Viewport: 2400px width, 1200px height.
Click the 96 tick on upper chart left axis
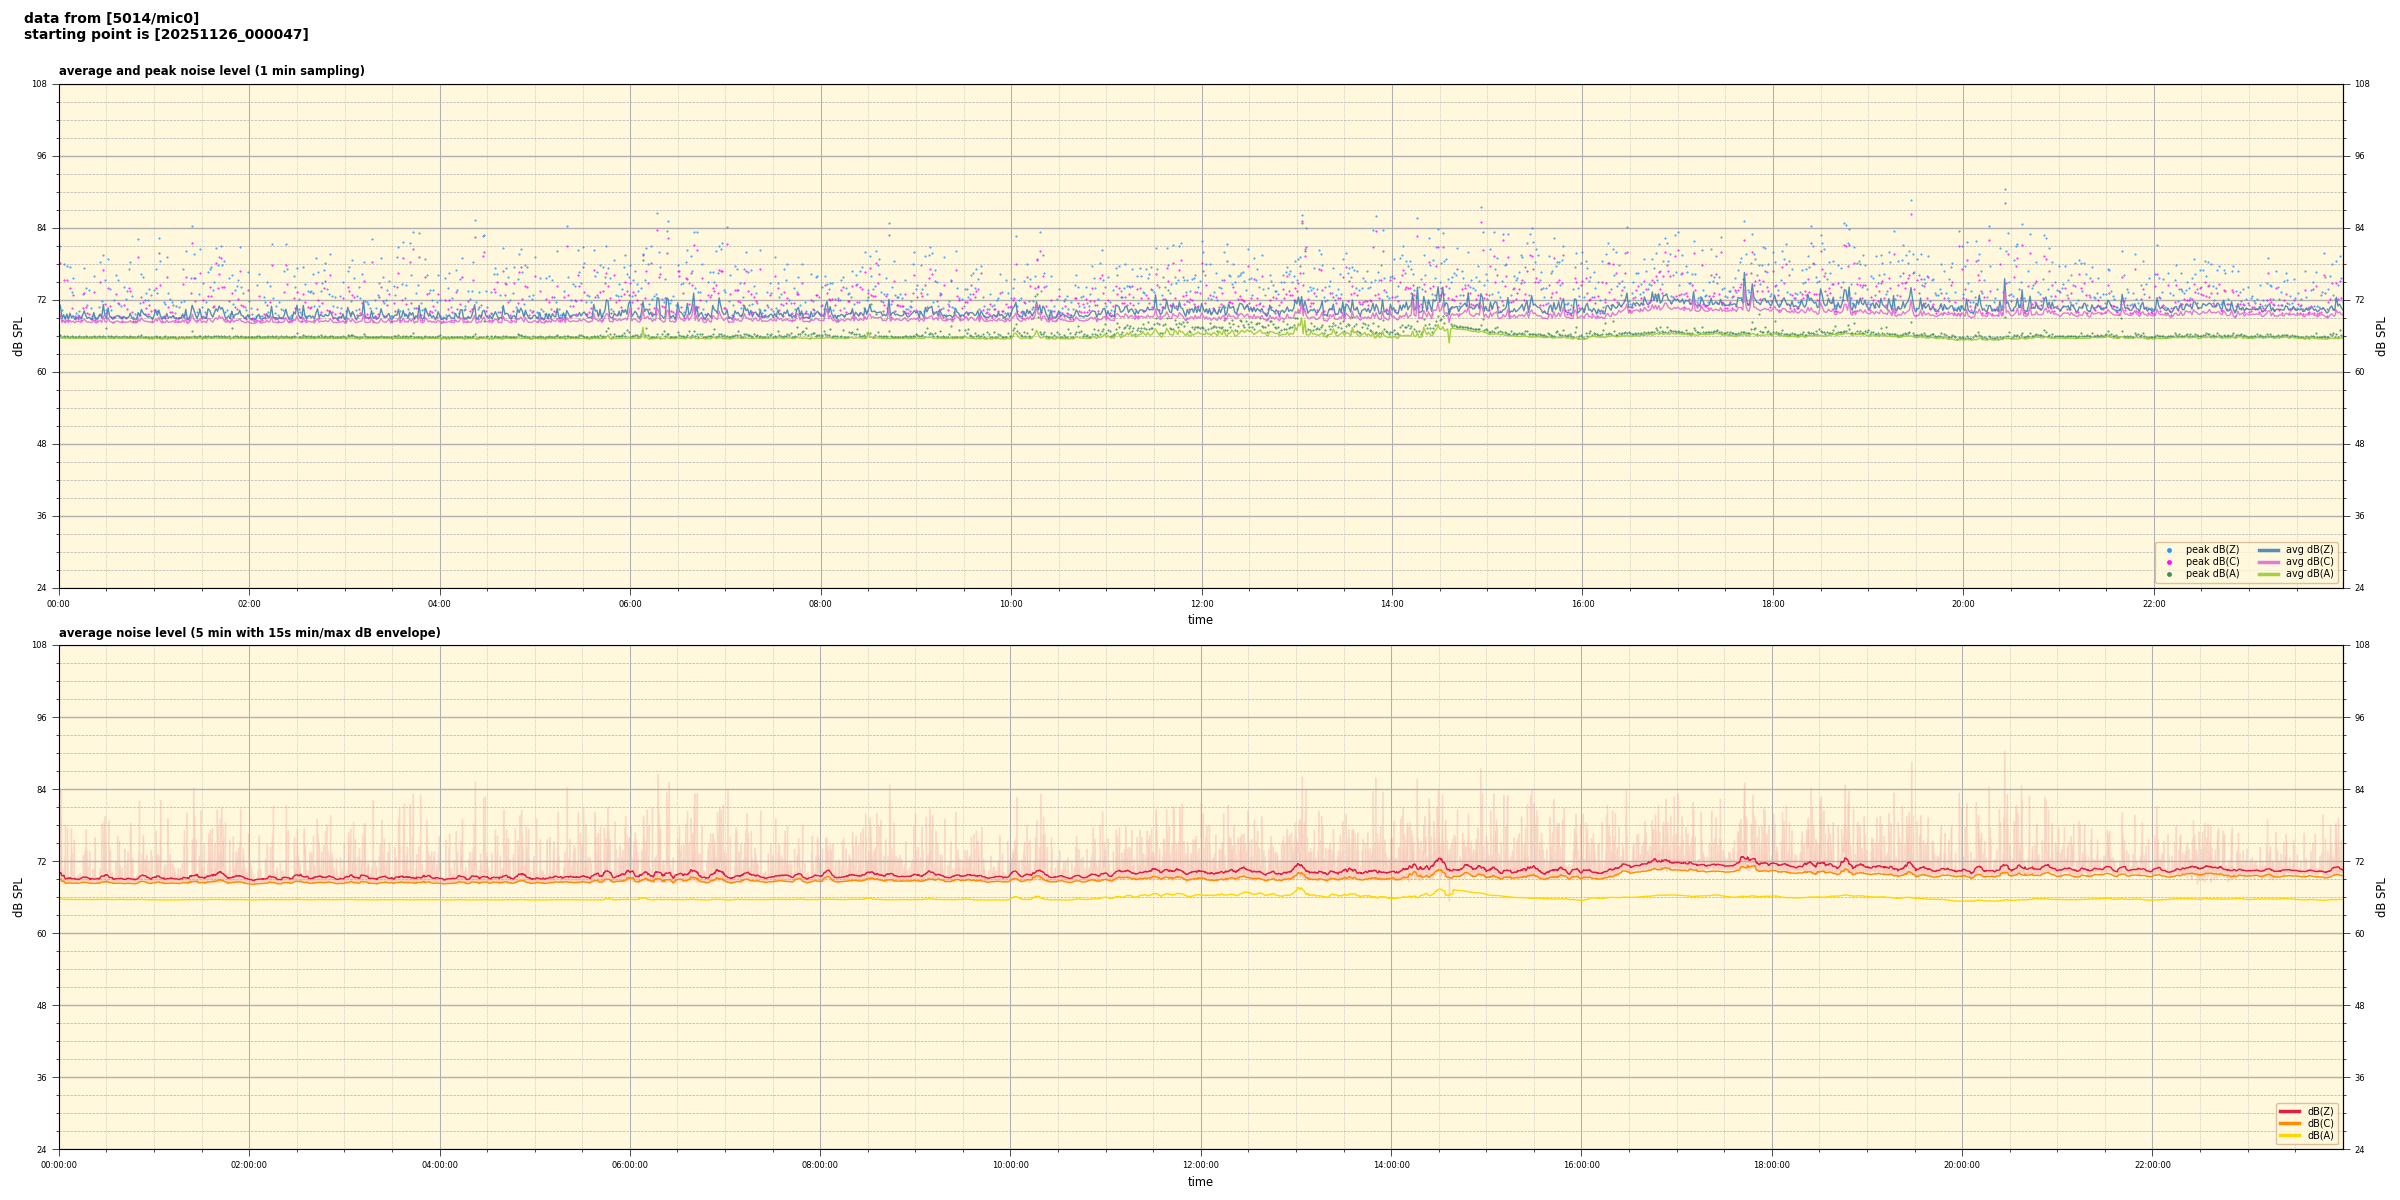point(40,156)
